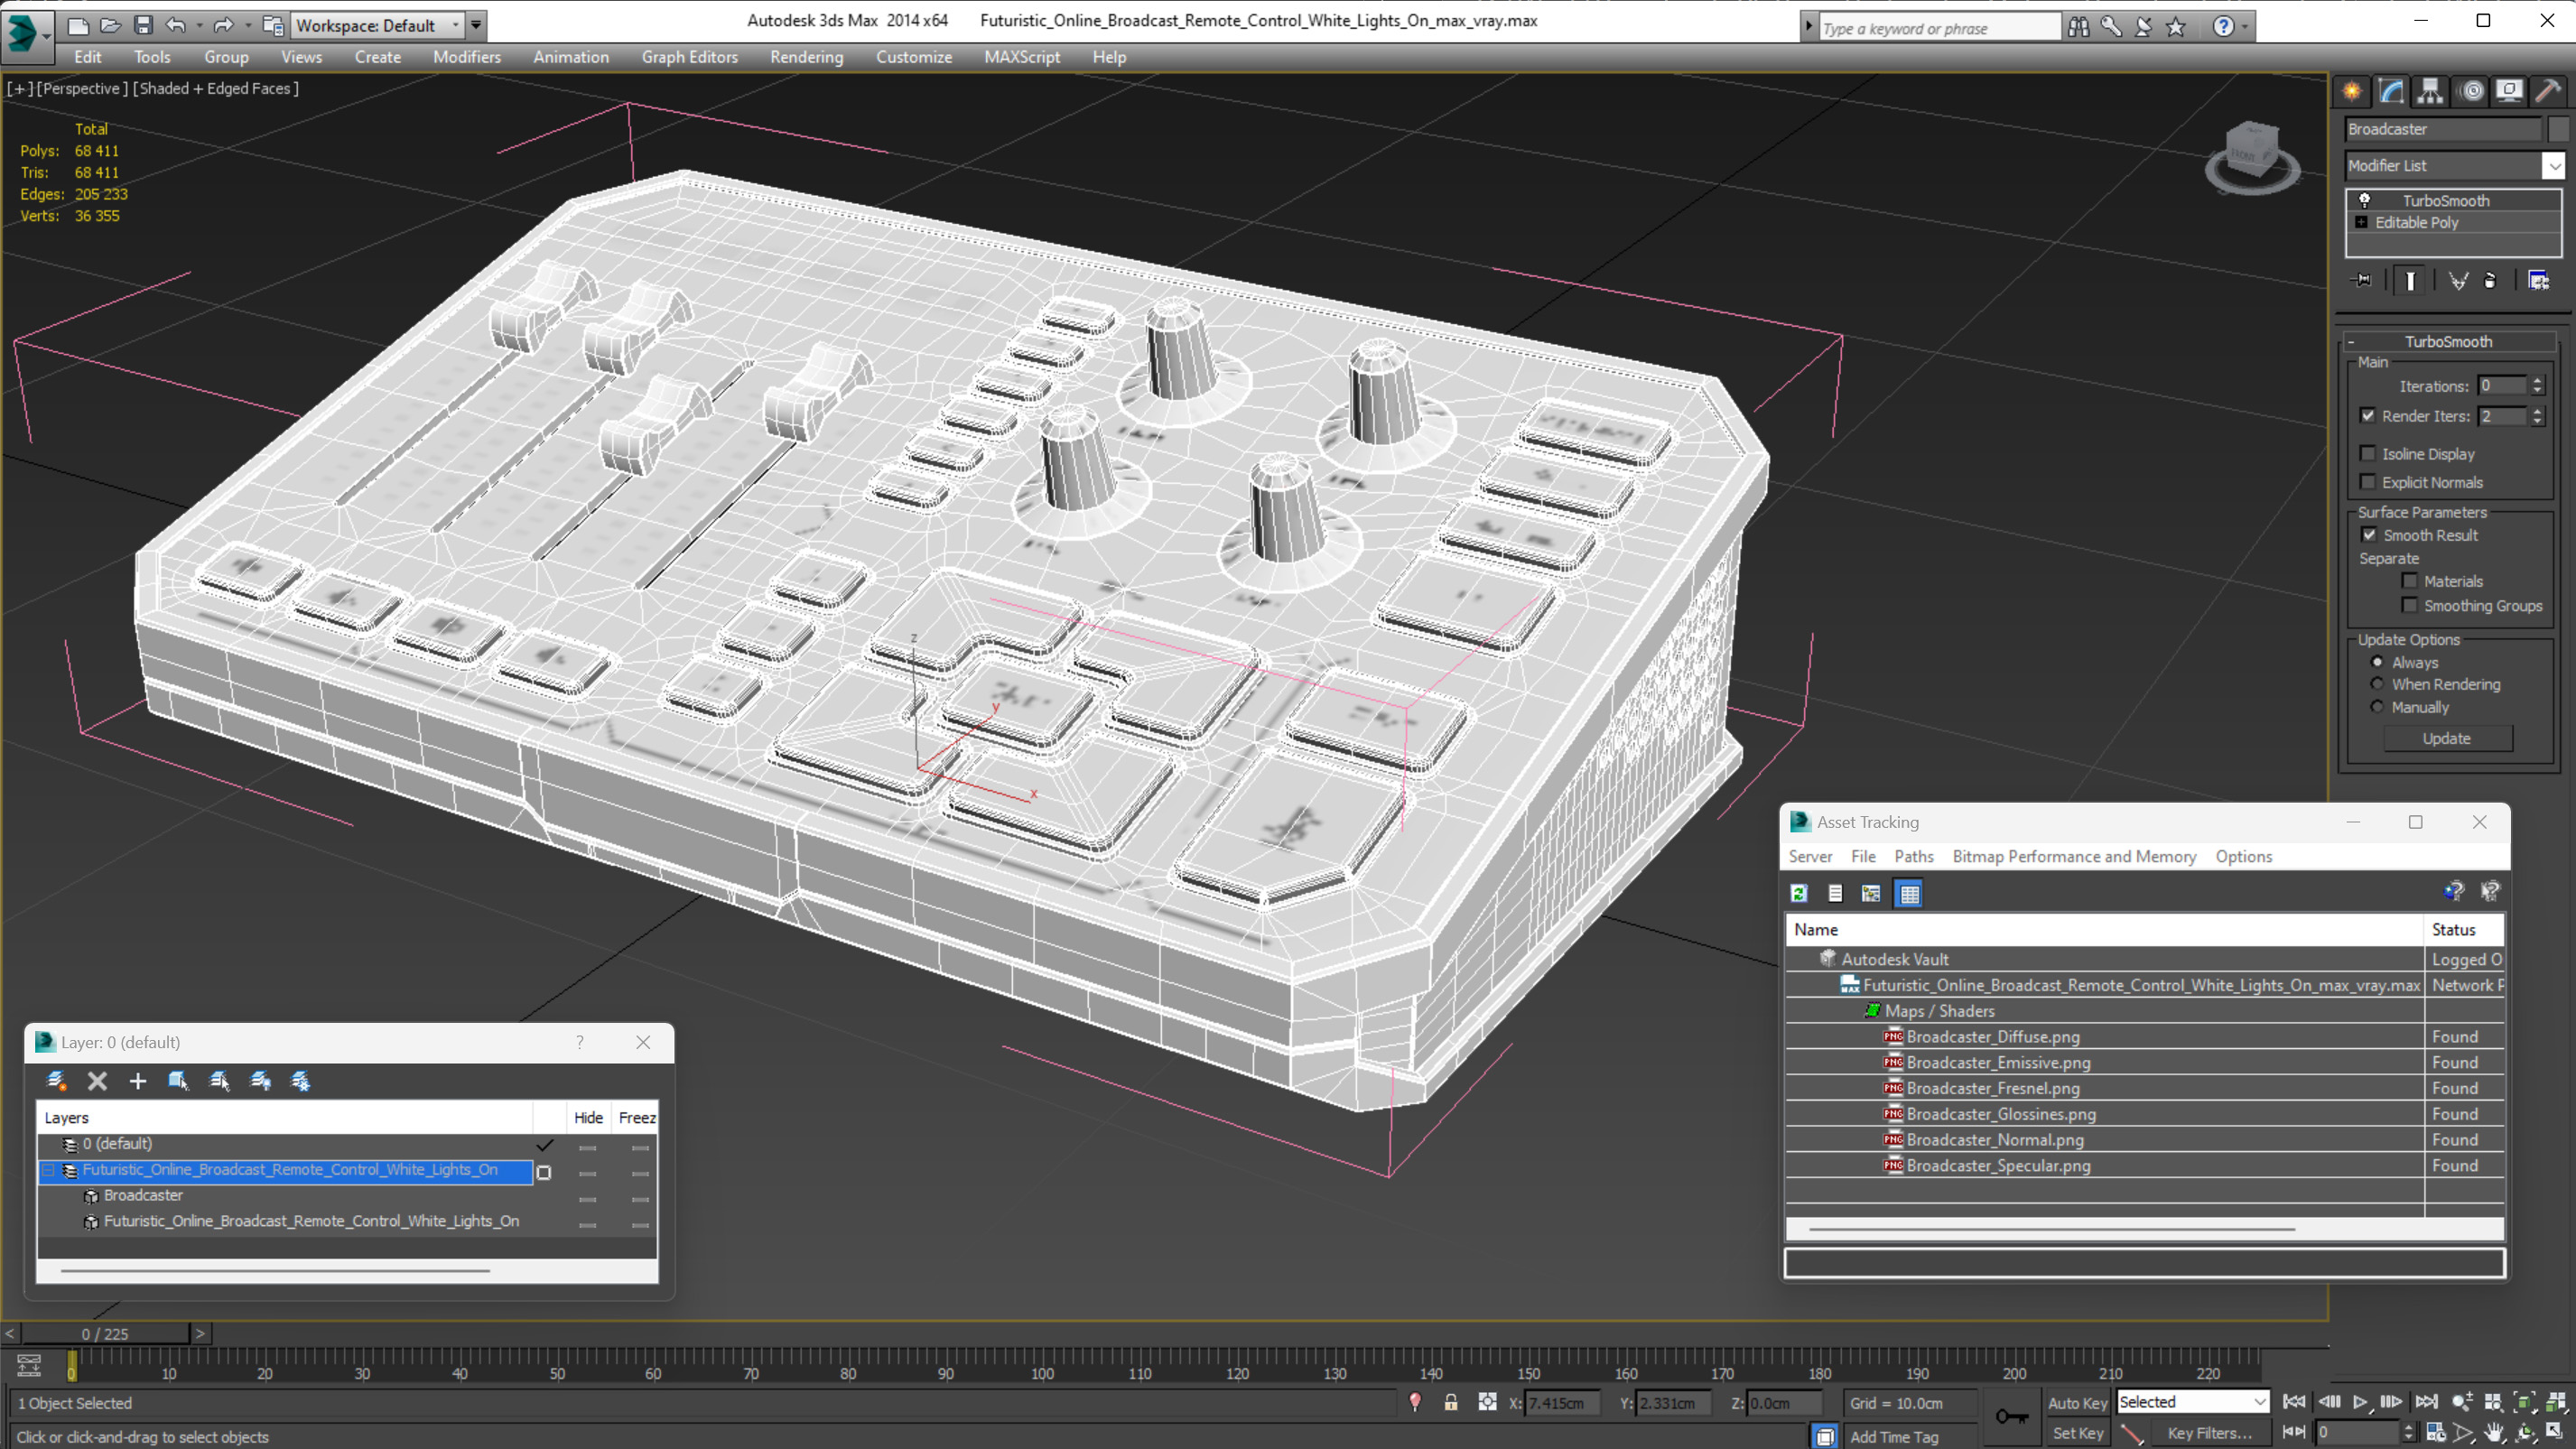Open the Paths menu in Asset Tracking
The height and width of the screenshot is (1449, 2576).
pos(1913,856)
